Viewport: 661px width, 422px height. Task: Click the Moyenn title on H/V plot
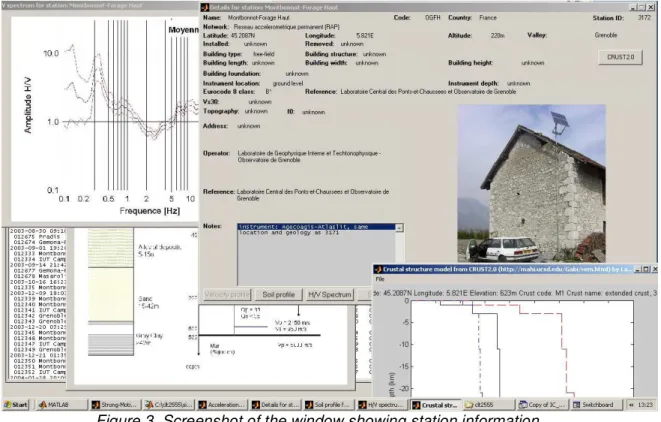tap(183, 30)
